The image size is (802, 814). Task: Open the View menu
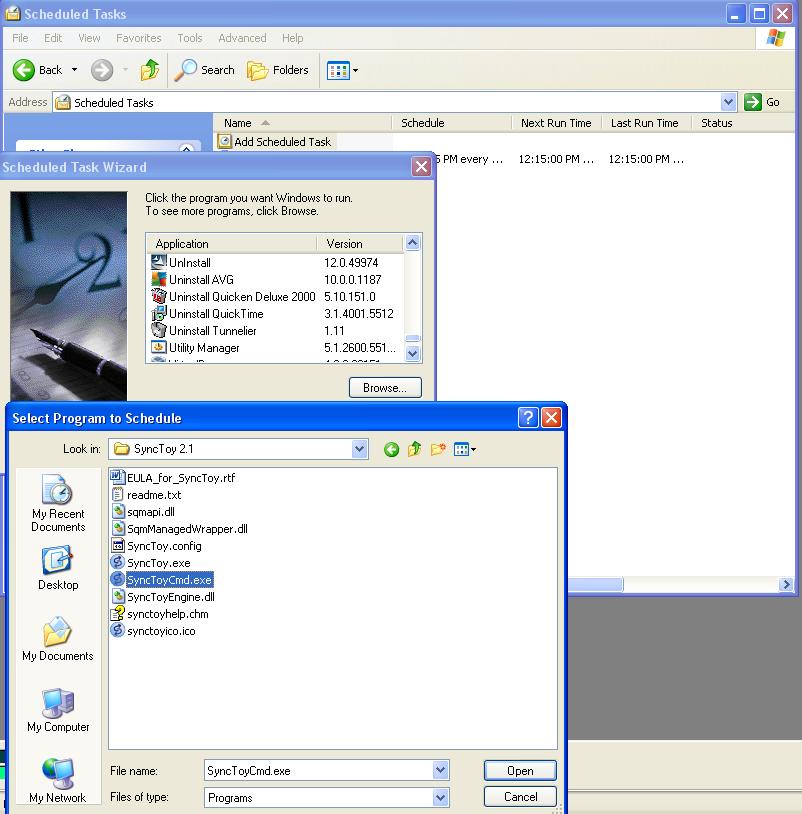[89, 38]
